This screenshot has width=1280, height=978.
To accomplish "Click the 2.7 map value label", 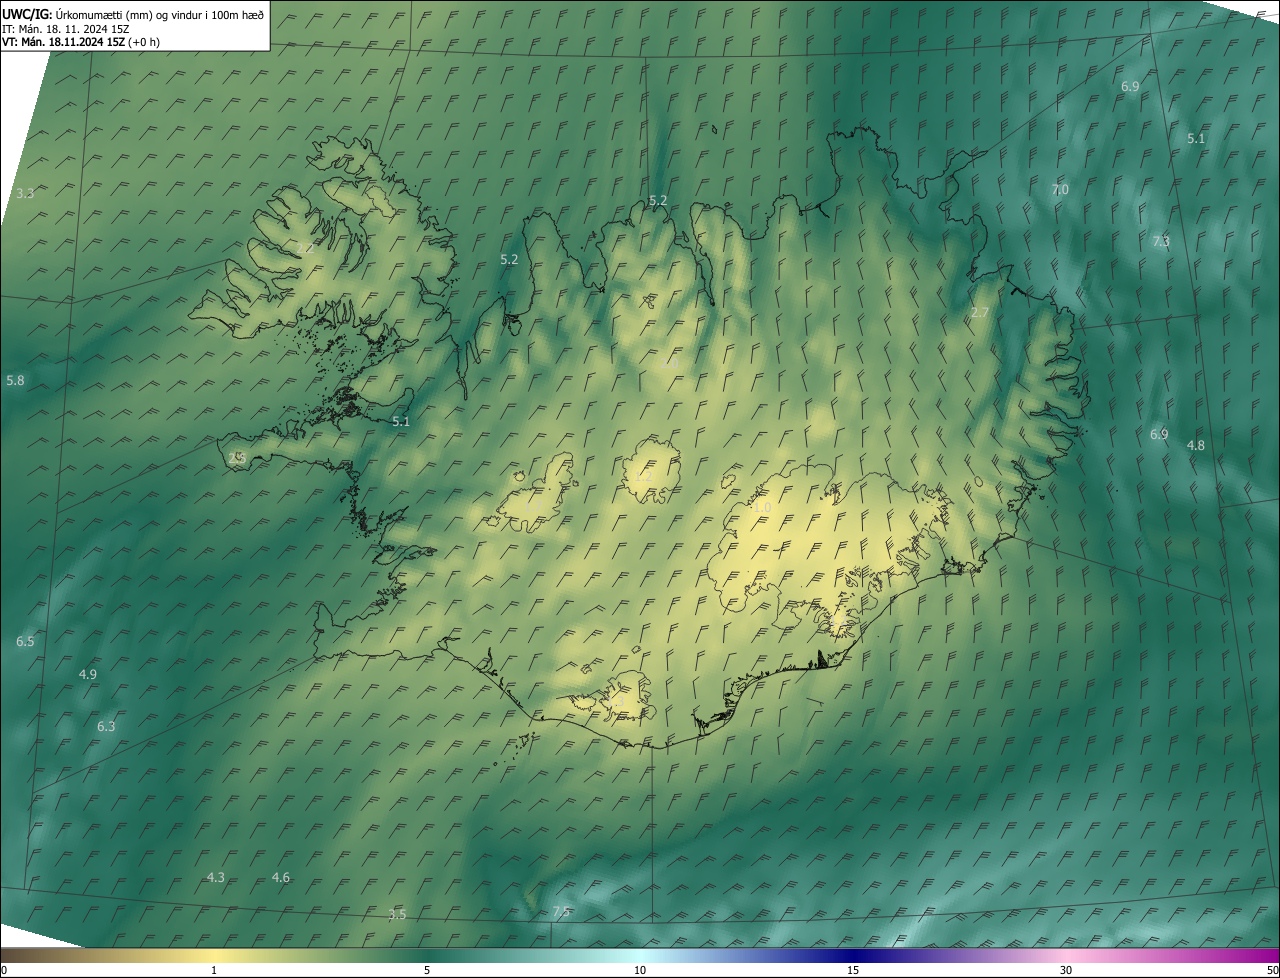I will (980, 313).
